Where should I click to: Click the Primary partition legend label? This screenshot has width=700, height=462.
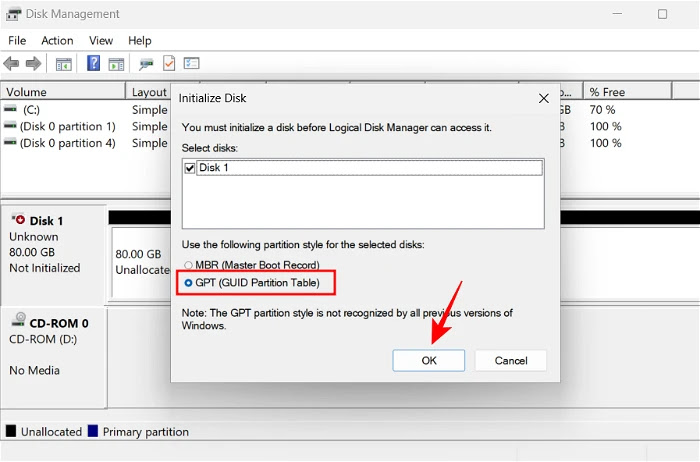[146, 432]
